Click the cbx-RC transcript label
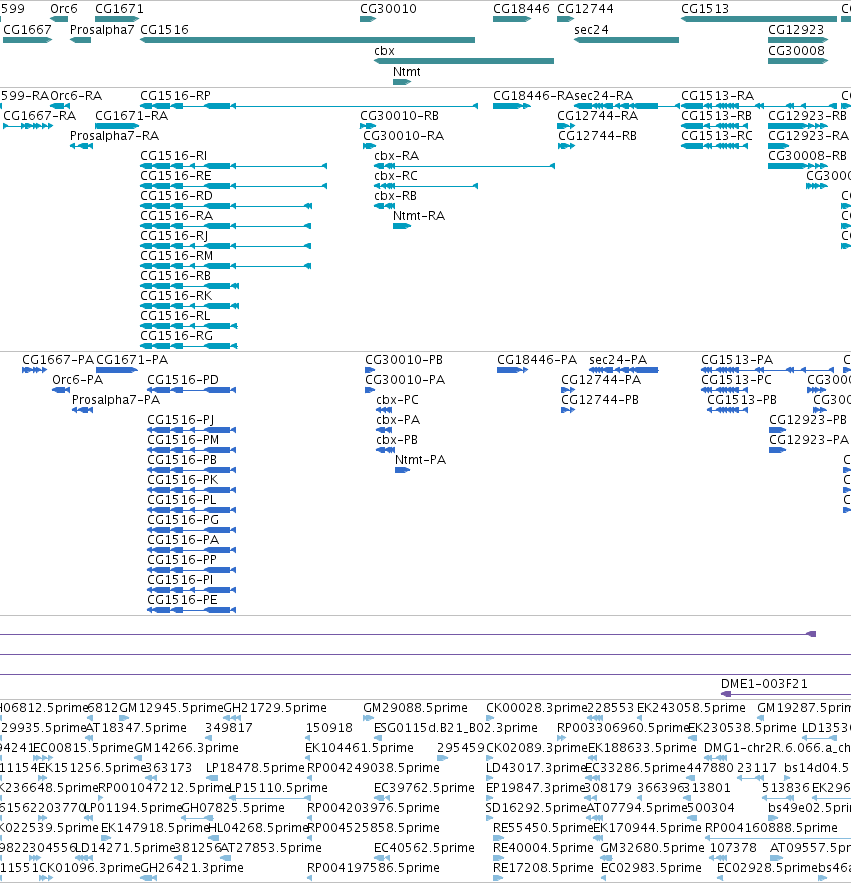Viewport: 851px width, 883px height. pyautogui.click(x=396, y=176)
